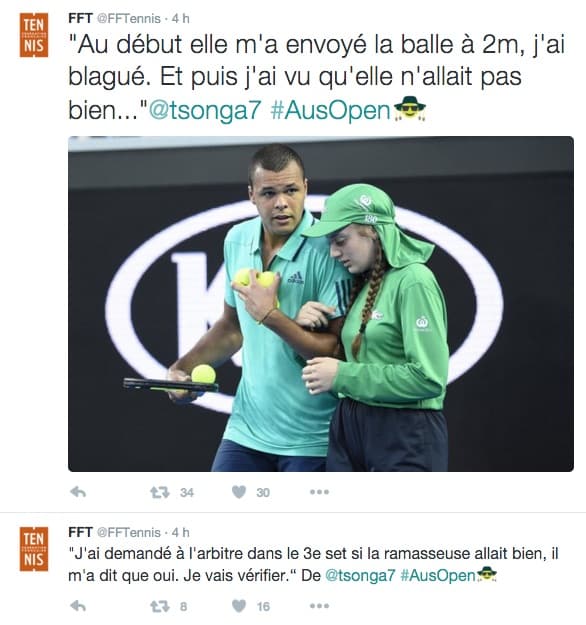Like the first tweet with 30 likes
Viewport: 586px width, 625px height.
click(239, 492)
